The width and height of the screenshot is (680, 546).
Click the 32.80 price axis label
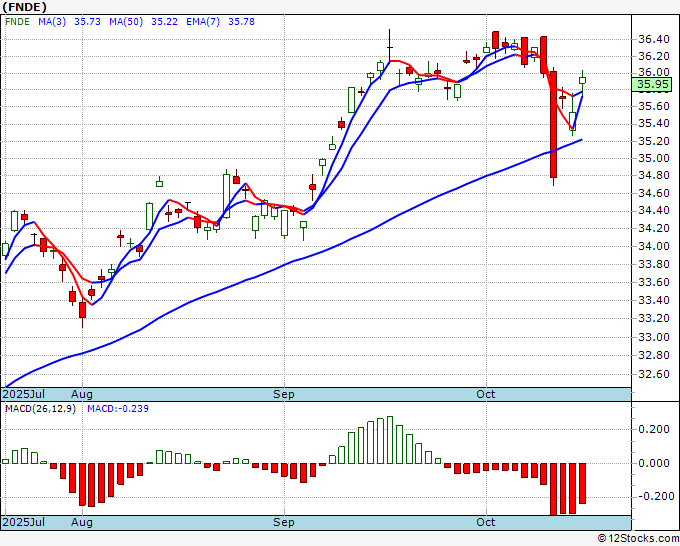pyautogui.click(x=654, y=355)
